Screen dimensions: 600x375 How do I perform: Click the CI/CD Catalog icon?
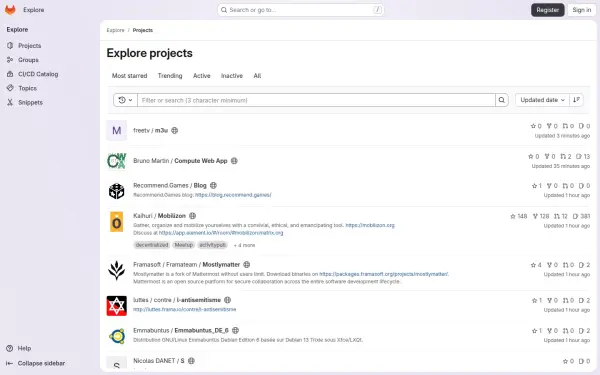tap(10, 74)
